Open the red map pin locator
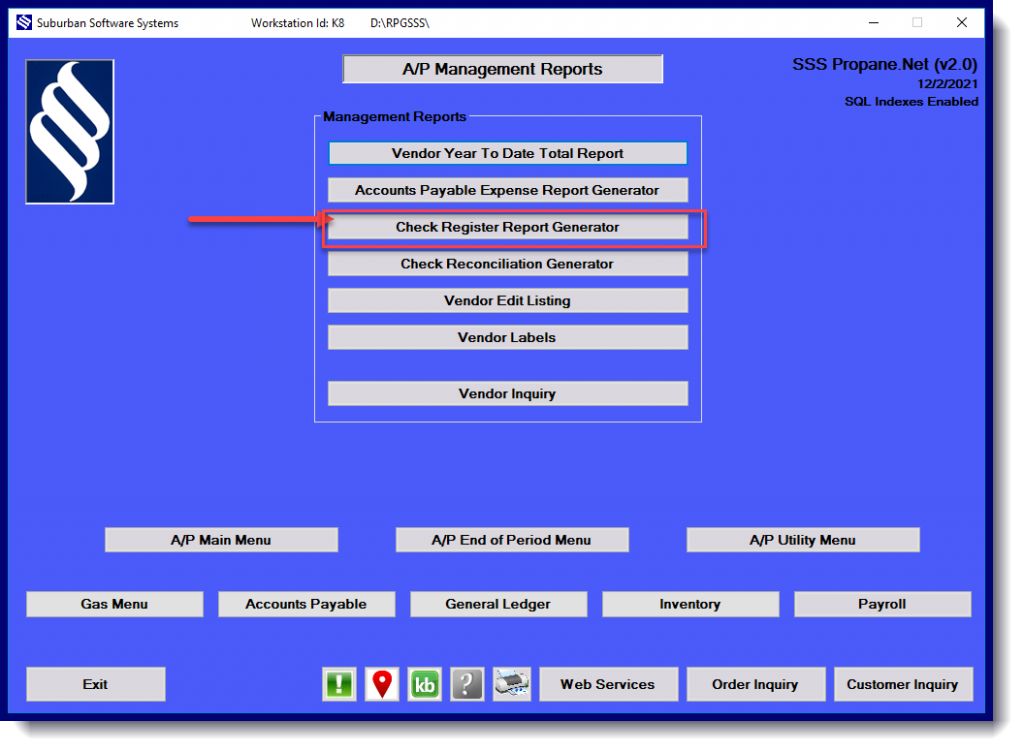Viewport: 1024px width, 752px height. (382, 684)
